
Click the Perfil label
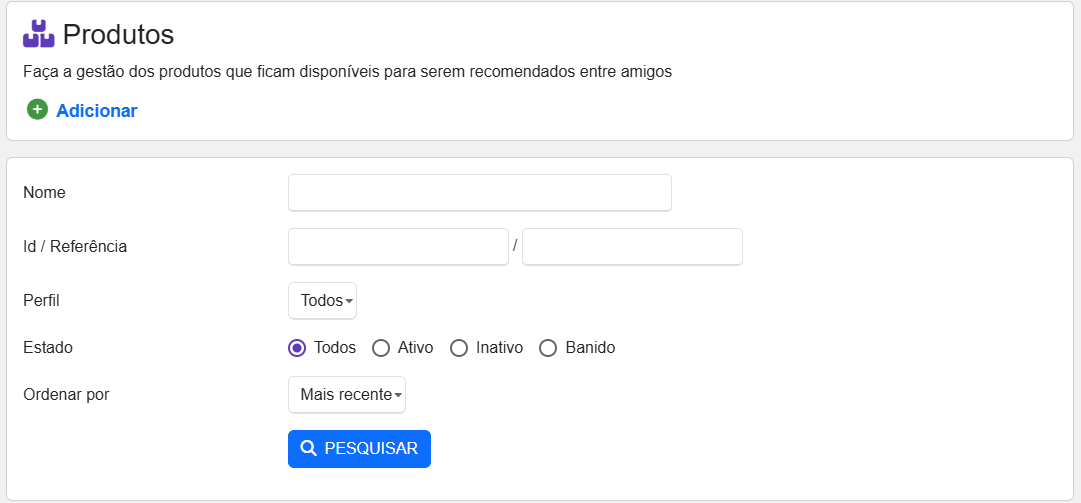41,300
